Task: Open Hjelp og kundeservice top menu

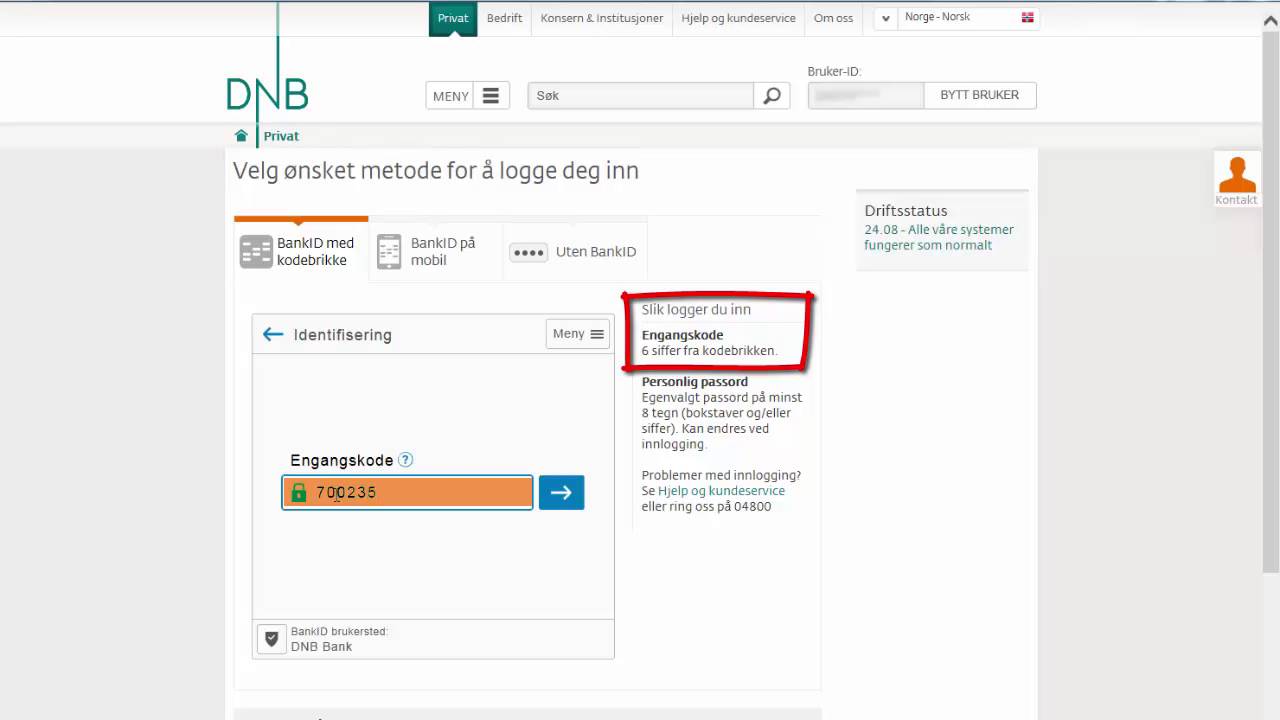Action: (x=739, y=18)
